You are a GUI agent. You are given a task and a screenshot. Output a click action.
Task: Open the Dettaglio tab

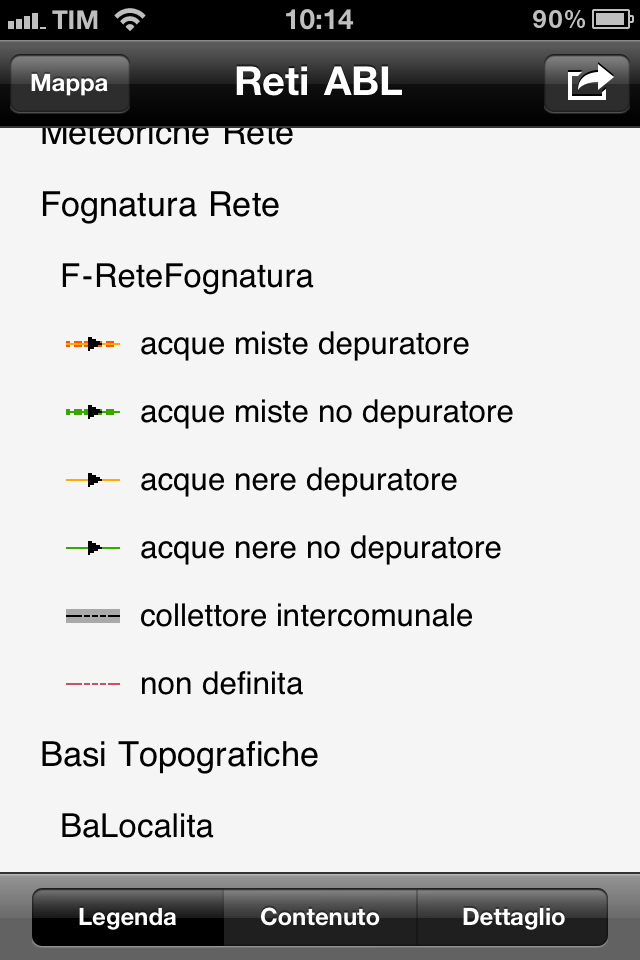click(x=513, y=917)
